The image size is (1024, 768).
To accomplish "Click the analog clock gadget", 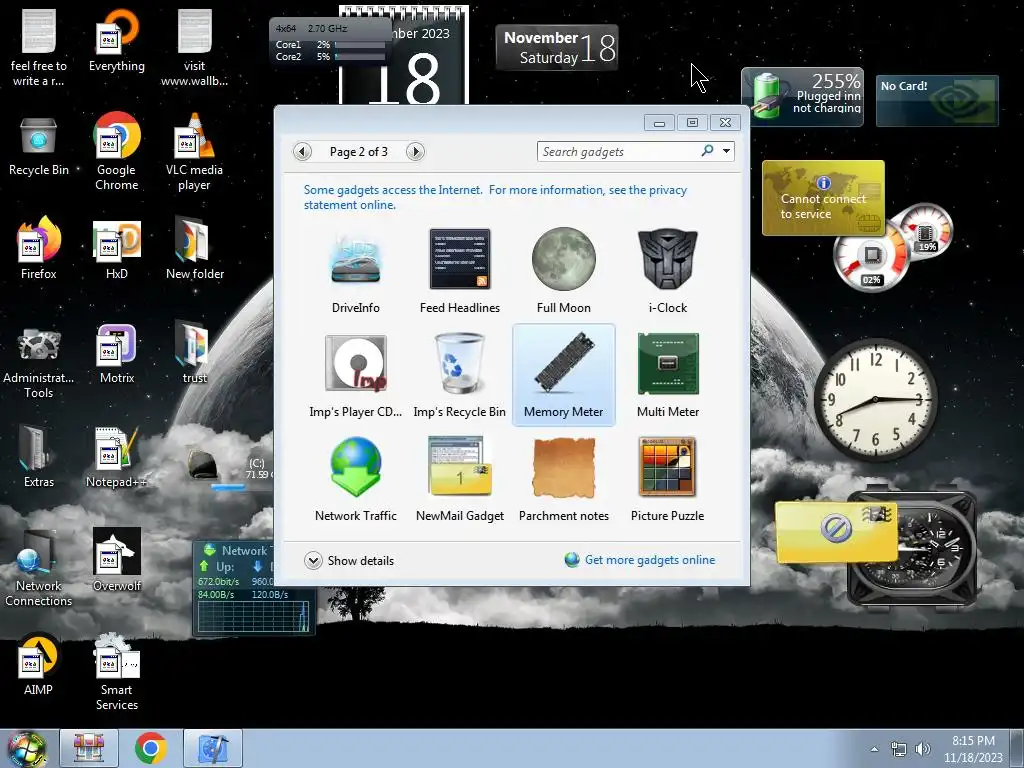I will [x=875, y=399].
